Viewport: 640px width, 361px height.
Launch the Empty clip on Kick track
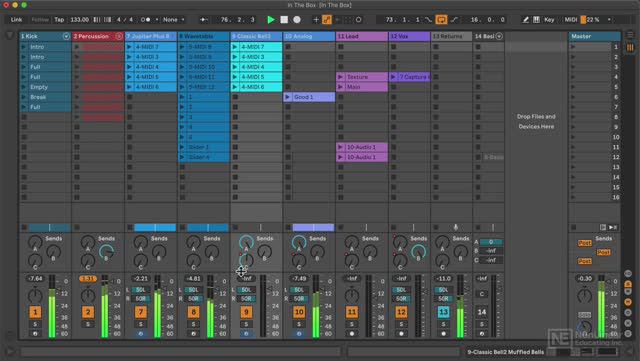click(24, 87)
